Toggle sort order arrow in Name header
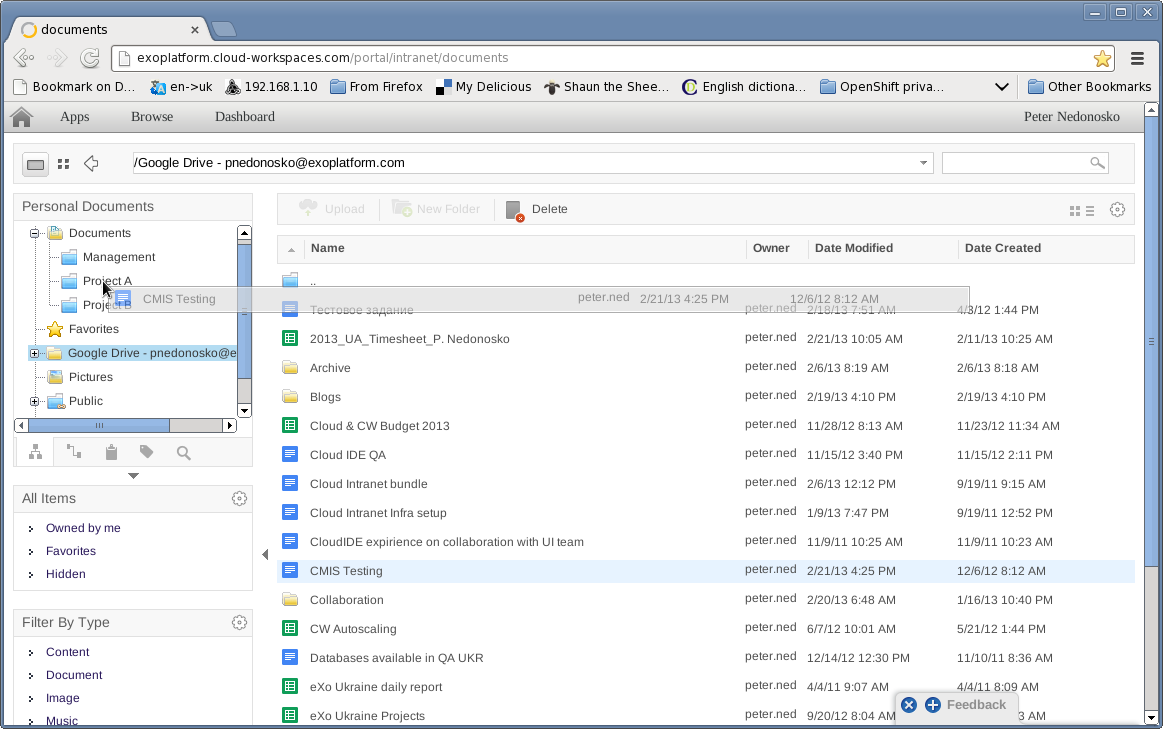This screenshot has width=1163, height=729. pos(291,249)
